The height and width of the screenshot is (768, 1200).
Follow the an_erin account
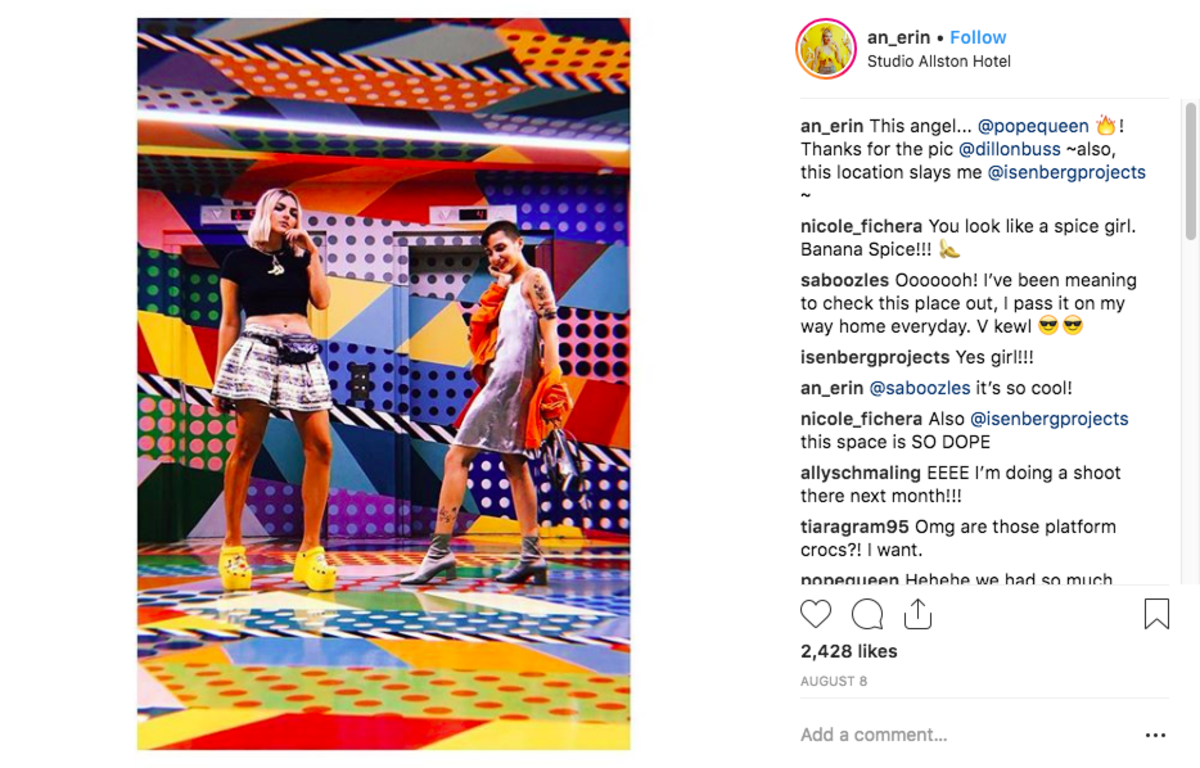977,37
